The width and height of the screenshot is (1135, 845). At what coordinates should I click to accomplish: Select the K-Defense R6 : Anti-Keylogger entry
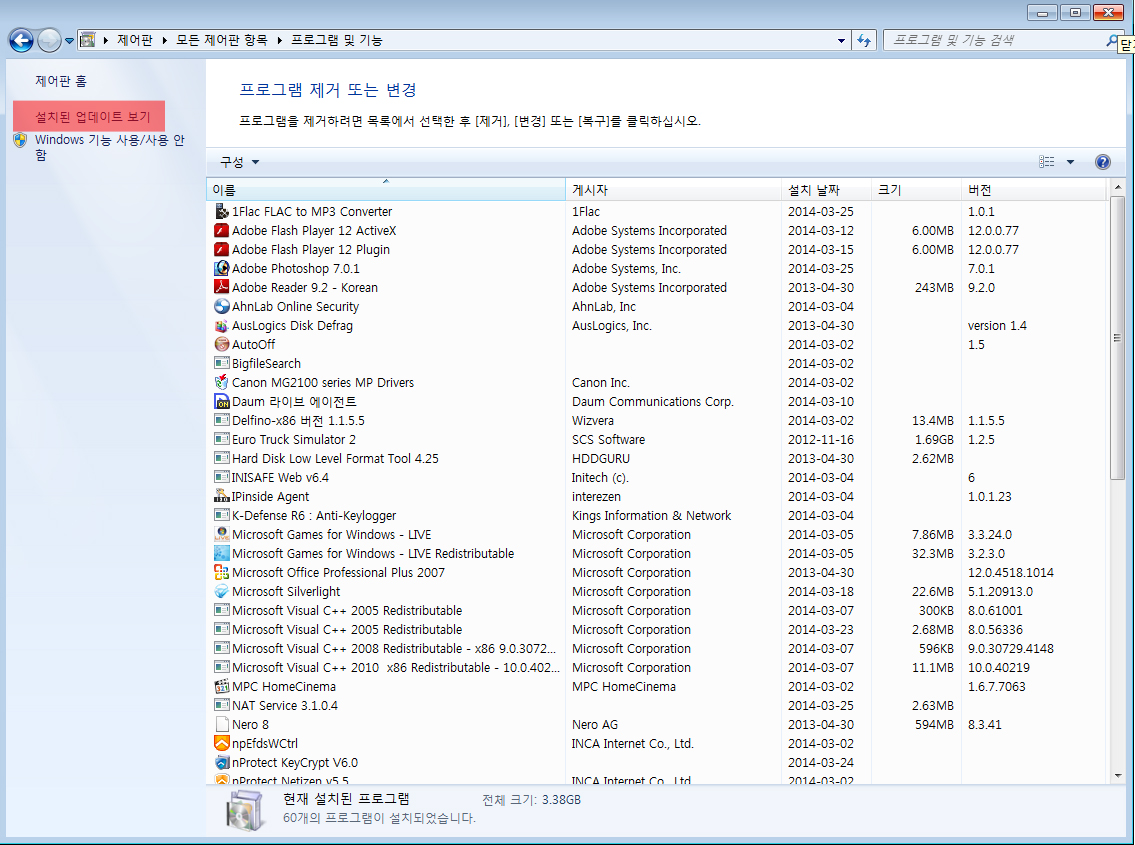657,516
